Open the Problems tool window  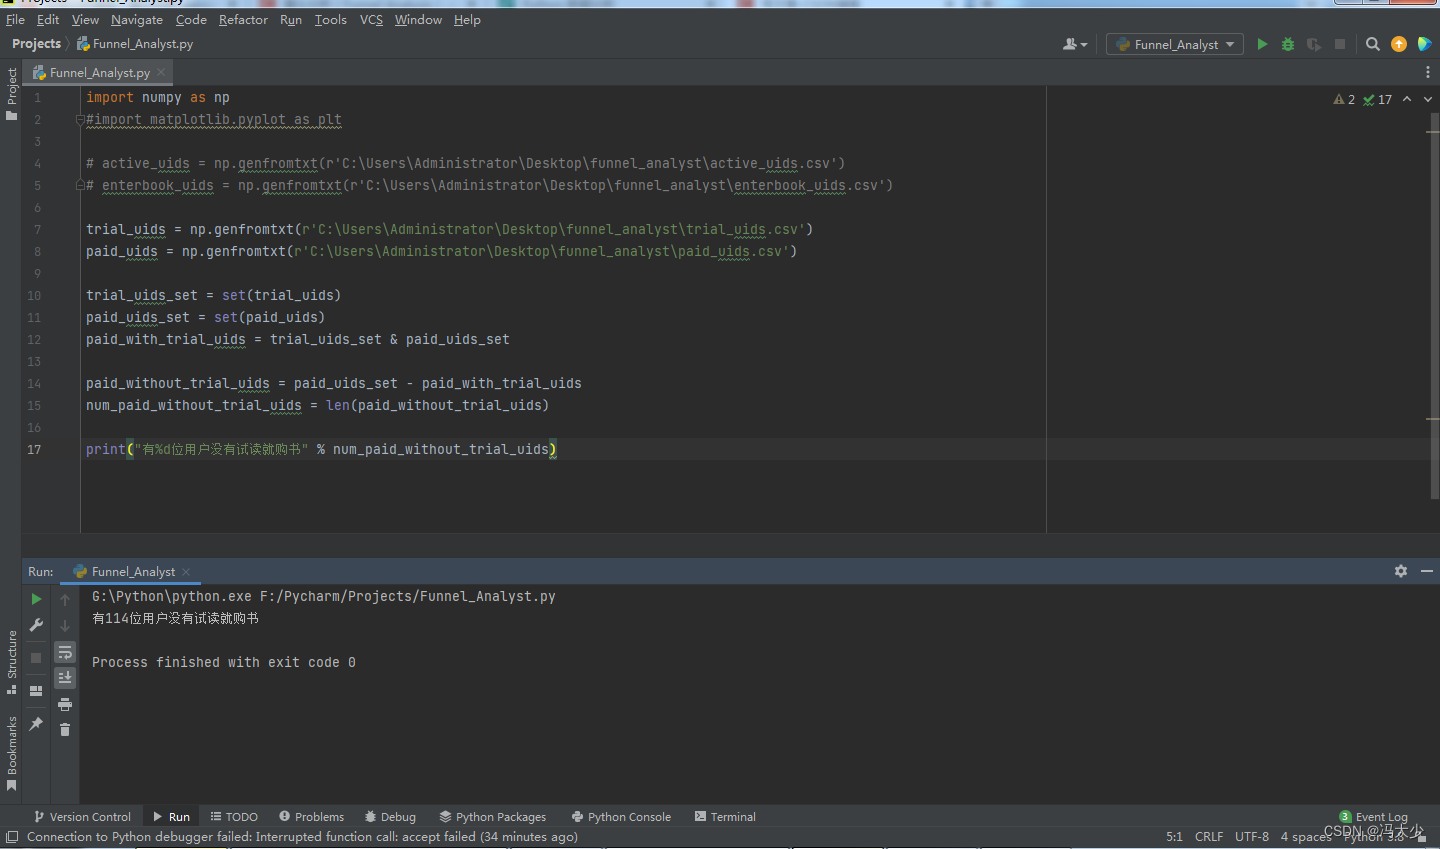(x=311, y=817)
